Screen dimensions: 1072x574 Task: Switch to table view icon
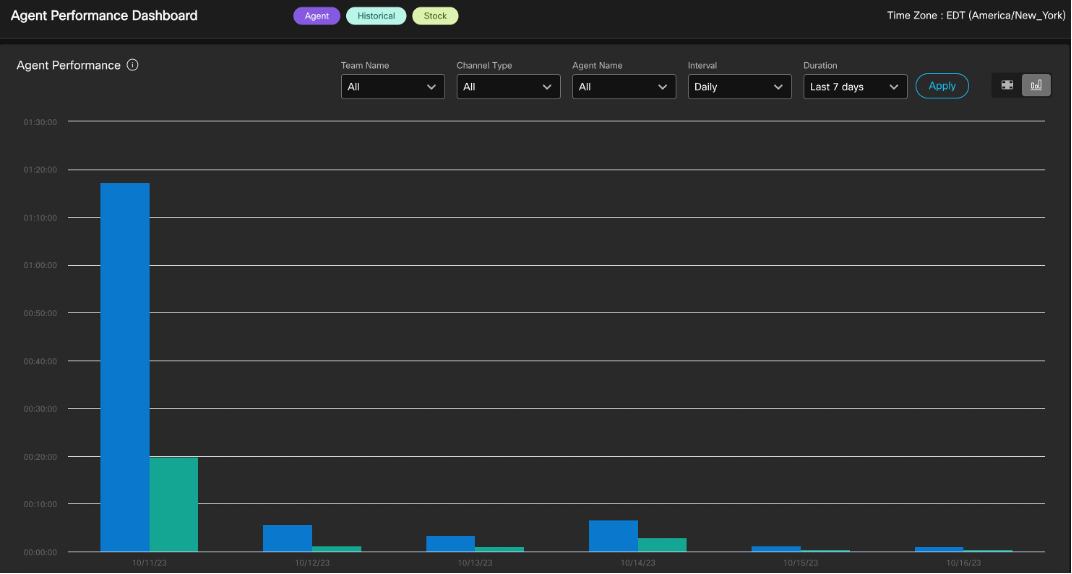pyautogui.click(x=1007, y=85)
